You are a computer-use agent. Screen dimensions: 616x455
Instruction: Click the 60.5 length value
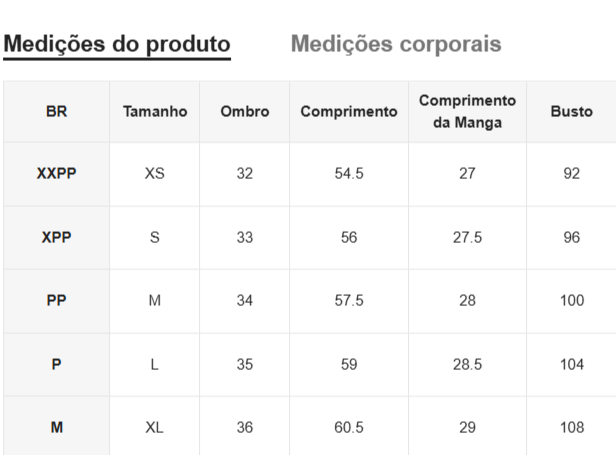349,427
